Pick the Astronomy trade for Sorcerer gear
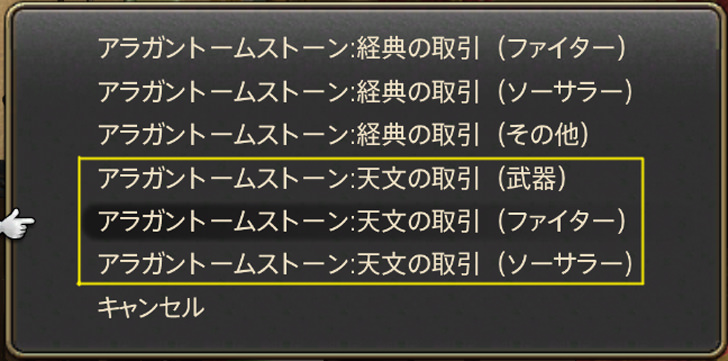 (x=365, y=264)
